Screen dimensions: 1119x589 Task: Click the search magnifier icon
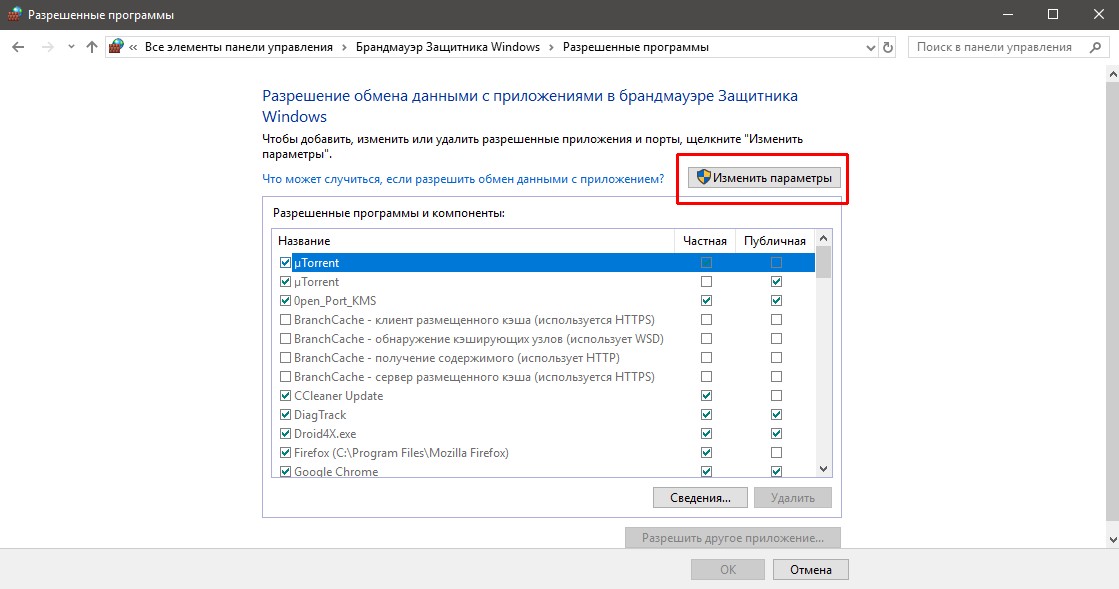1095,47
